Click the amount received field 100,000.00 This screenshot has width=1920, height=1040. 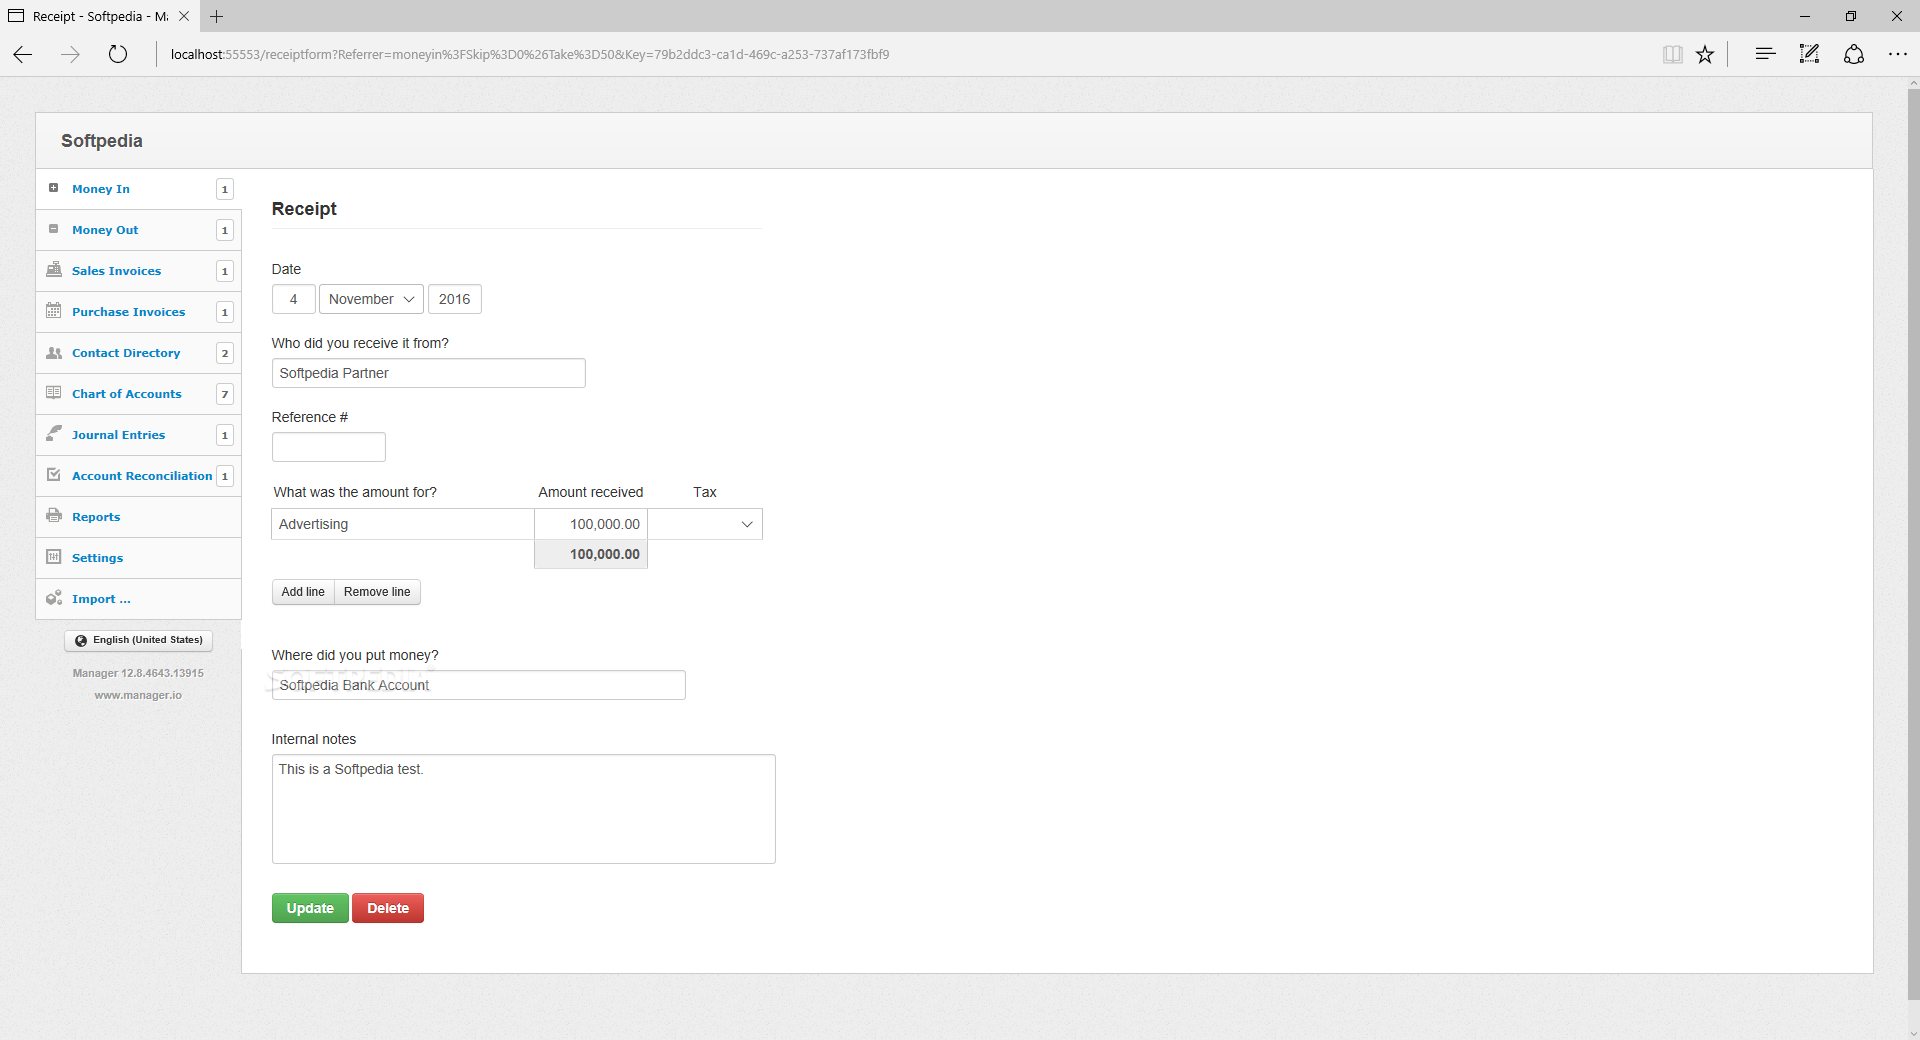click(x=591, y=524)
